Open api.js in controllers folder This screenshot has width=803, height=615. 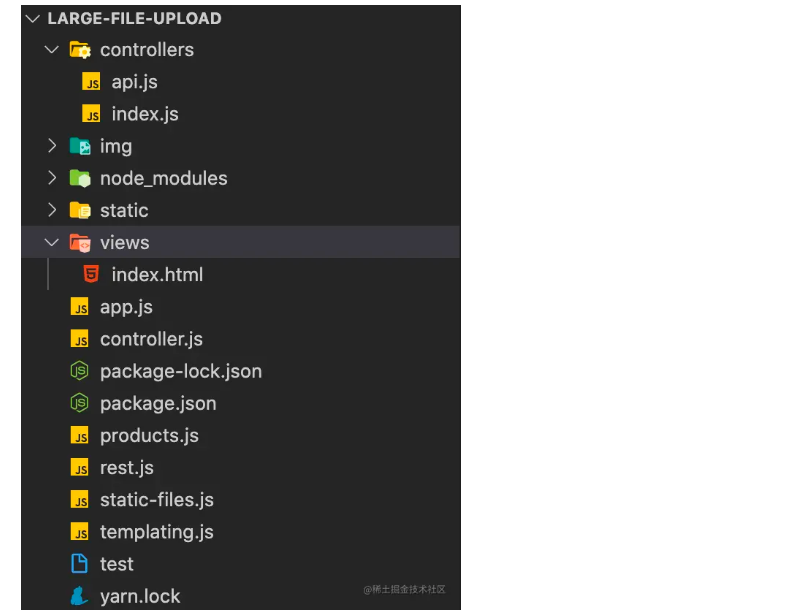(x=134, y=82)
